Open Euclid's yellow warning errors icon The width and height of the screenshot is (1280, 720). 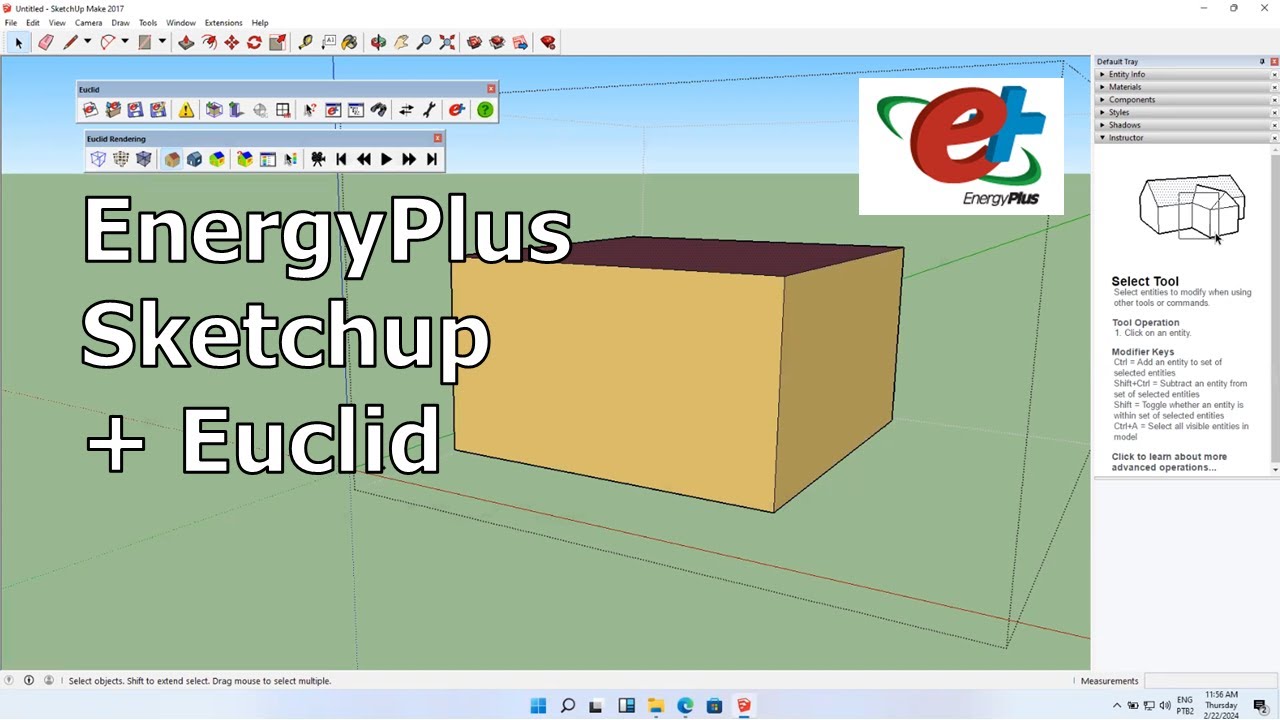tap(186, 110)
